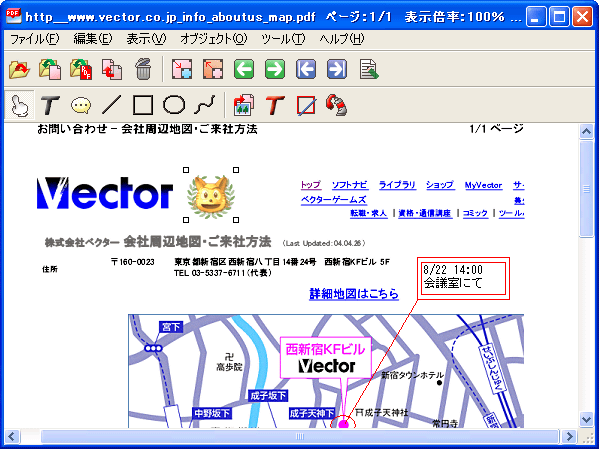Click the 〒160-0023 postal code text
Screen dimensions: 599x449
[133, 262]
